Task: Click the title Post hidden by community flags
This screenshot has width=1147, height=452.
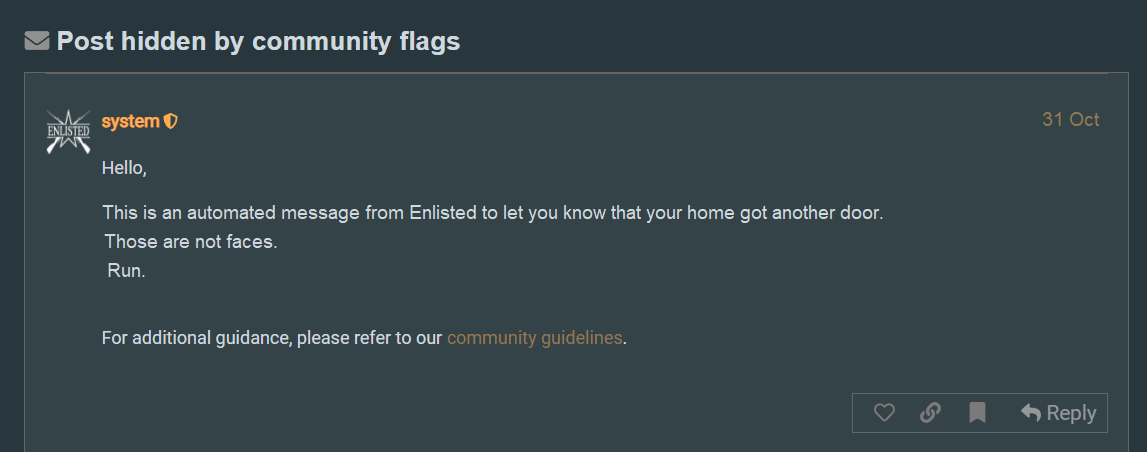Action: tap(258, 41)
